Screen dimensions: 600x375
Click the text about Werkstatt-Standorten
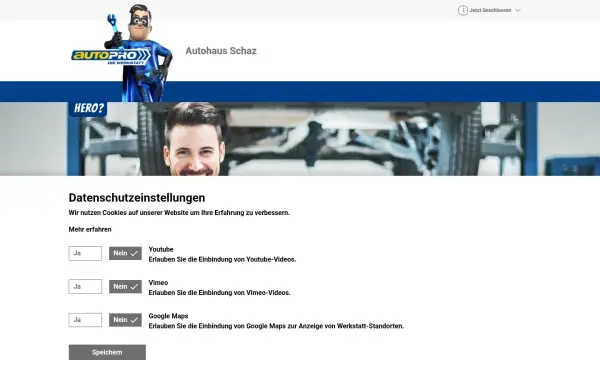coord(276,326)
